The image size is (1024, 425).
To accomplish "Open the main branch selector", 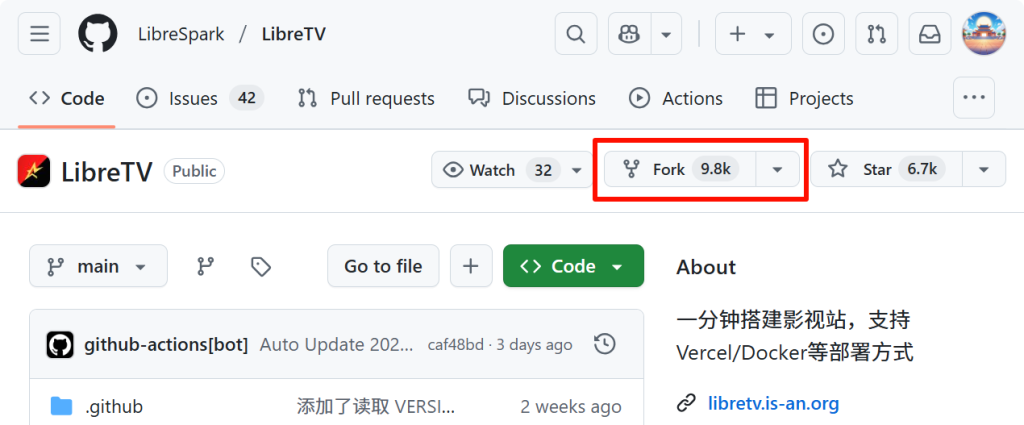I will point(98,266).
